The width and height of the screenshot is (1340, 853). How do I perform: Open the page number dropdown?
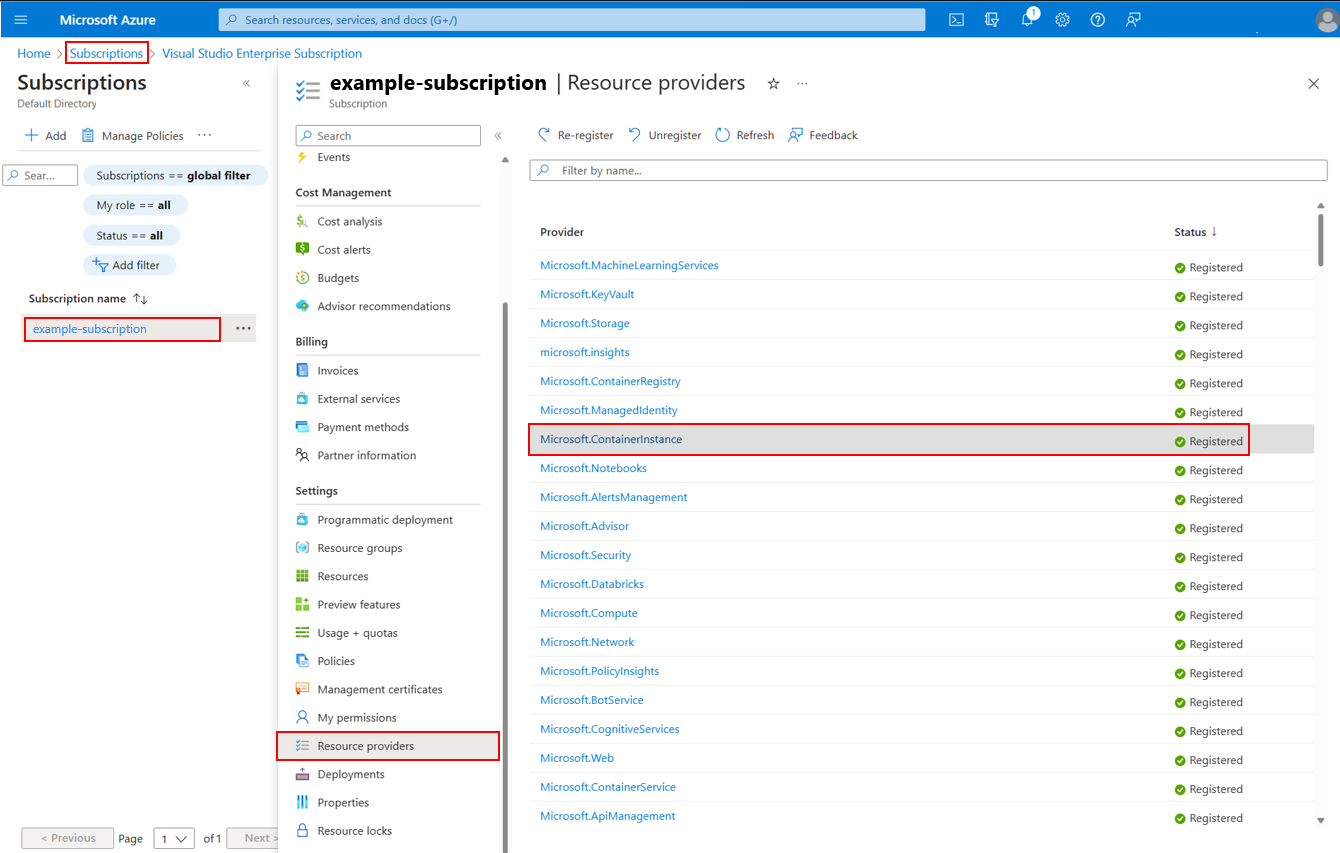point(174,838)
